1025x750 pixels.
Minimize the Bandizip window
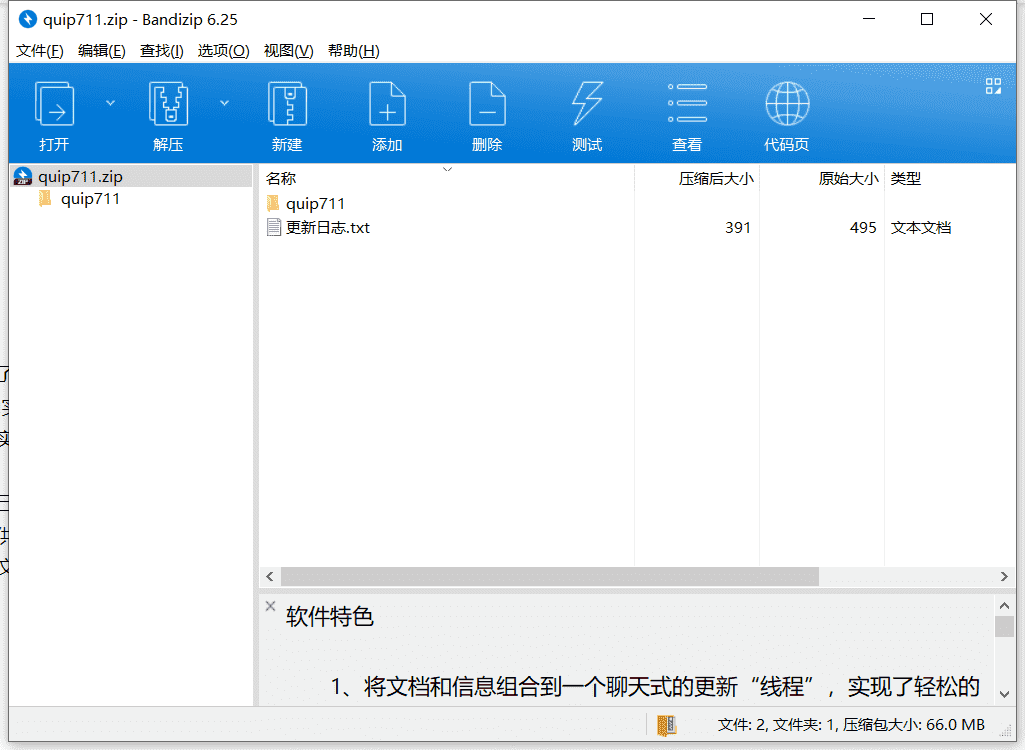point(869,20)
